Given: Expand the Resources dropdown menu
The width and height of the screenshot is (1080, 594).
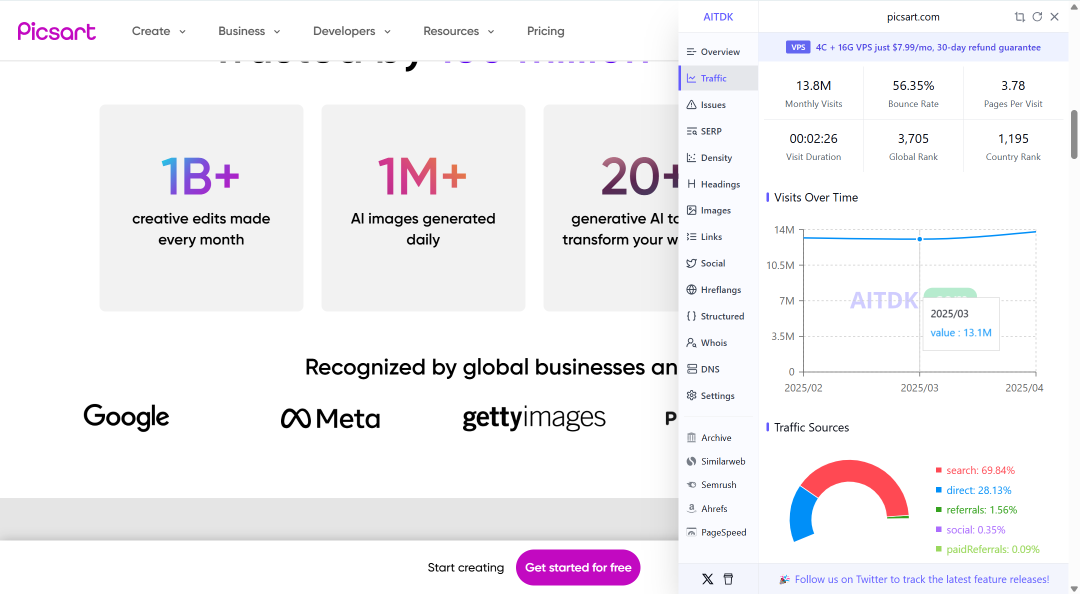Looking at the screenshot, I should 459,31.
